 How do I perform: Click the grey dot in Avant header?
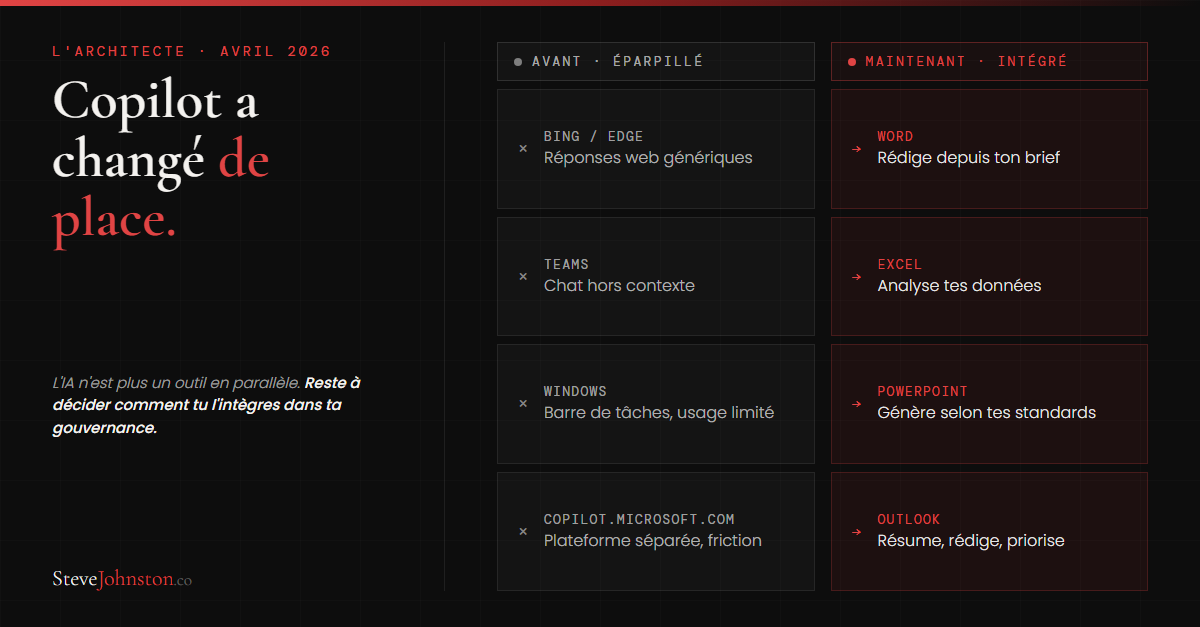pyautogui.click(x=518, y=62)
